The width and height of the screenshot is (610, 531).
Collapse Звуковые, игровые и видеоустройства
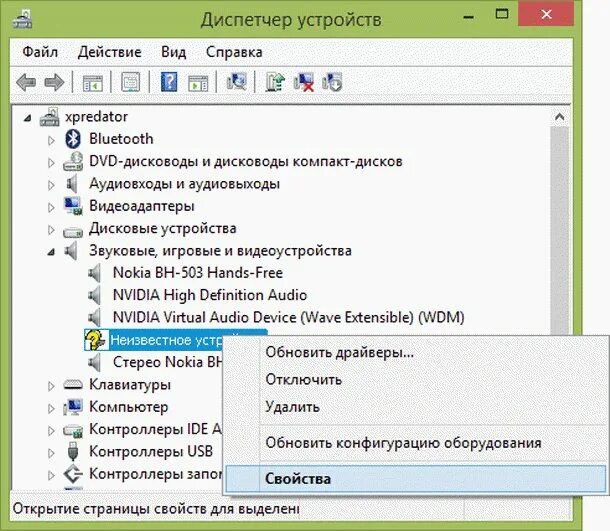point(51,252)
